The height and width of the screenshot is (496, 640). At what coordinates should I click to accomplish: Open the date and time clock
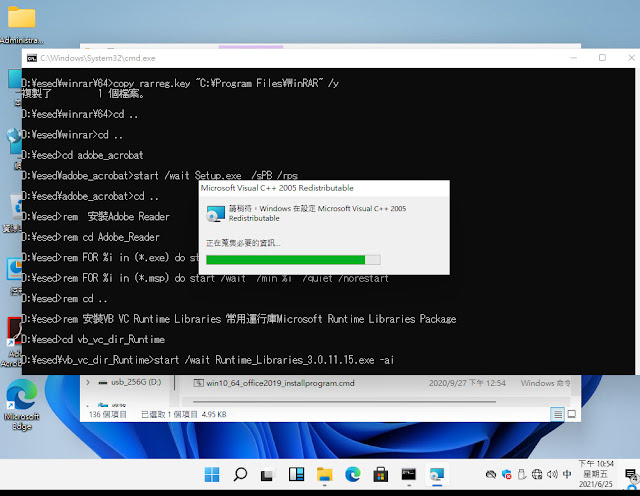pos(596,474)
